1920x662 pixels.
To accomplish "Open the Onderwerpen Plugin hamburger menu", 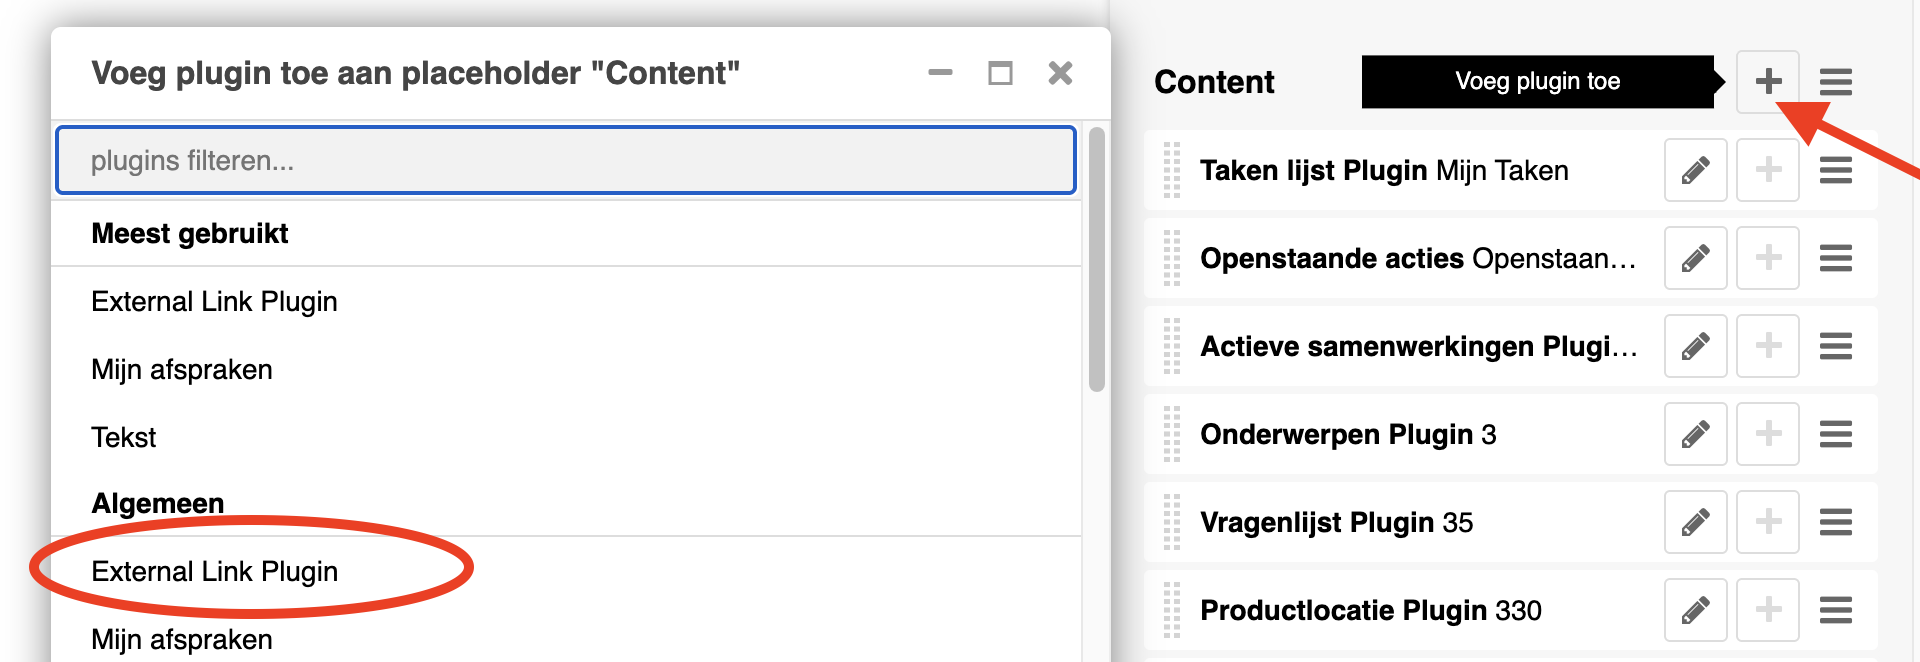I will click(x=1835, y=435).
